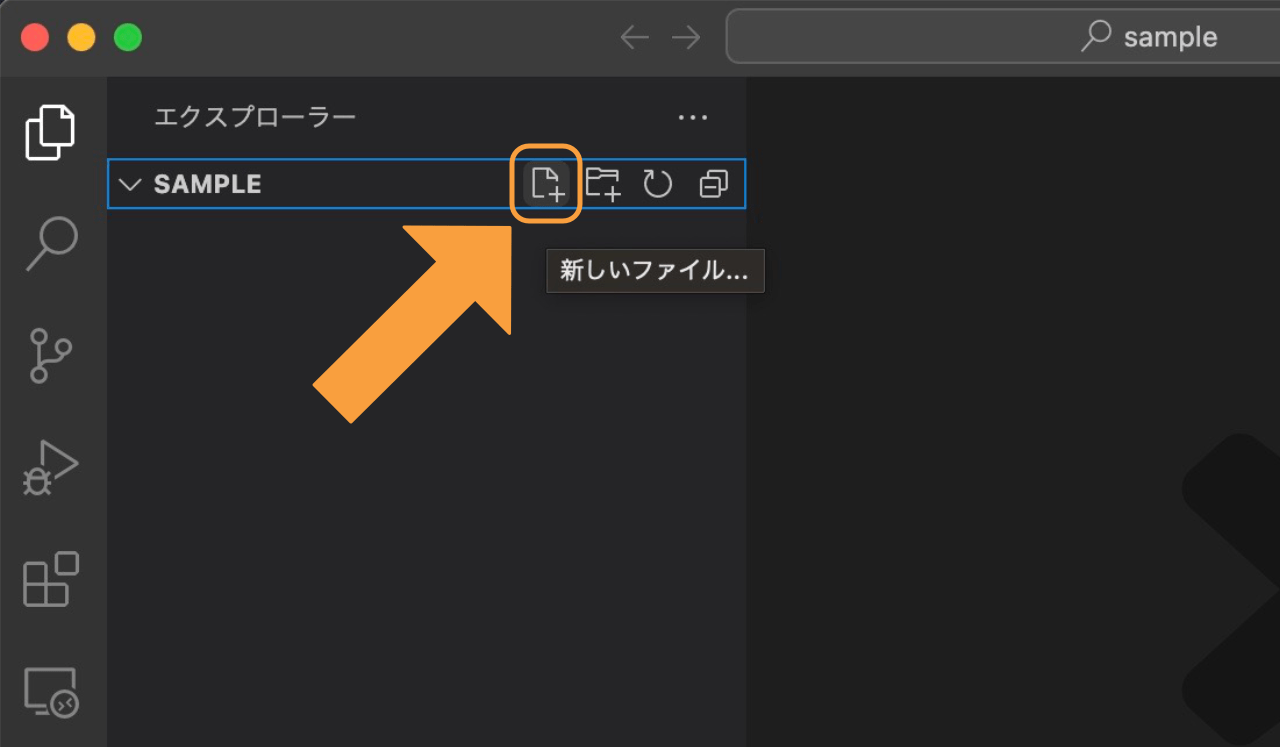
Task: Open the Remote Explorer view
Action: [51, 692]
